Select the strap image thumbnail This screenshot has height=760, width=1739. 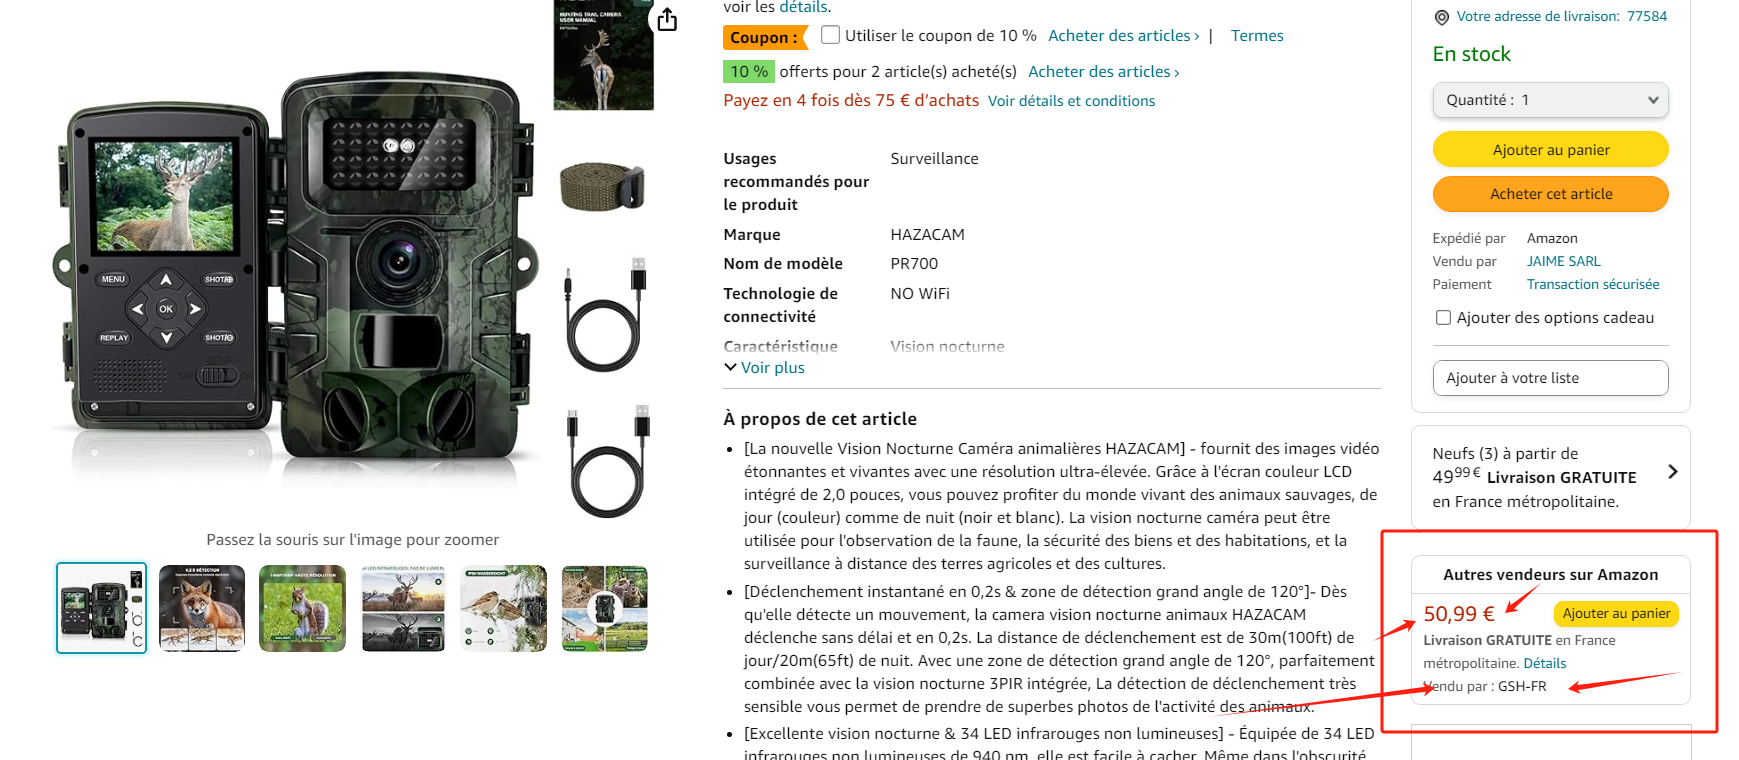[603, 186]
